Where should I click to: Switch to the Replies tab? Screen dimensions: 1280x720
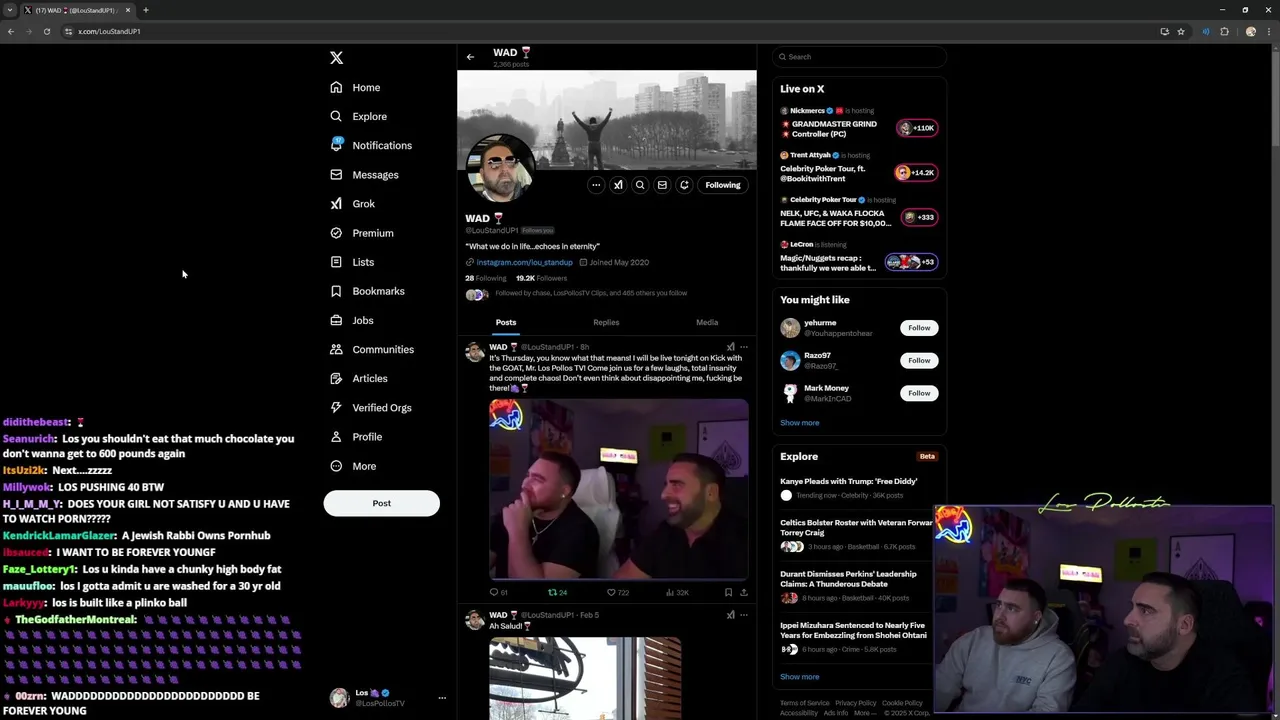606,322
